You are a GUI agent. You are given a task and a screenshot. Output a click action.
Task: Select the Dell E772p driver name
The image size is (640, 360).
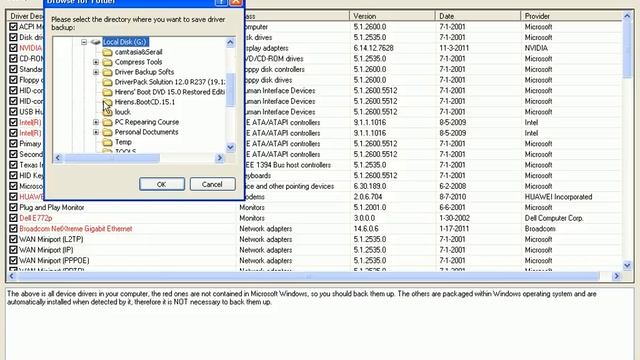pyautogui.click(x=36, y=218)
